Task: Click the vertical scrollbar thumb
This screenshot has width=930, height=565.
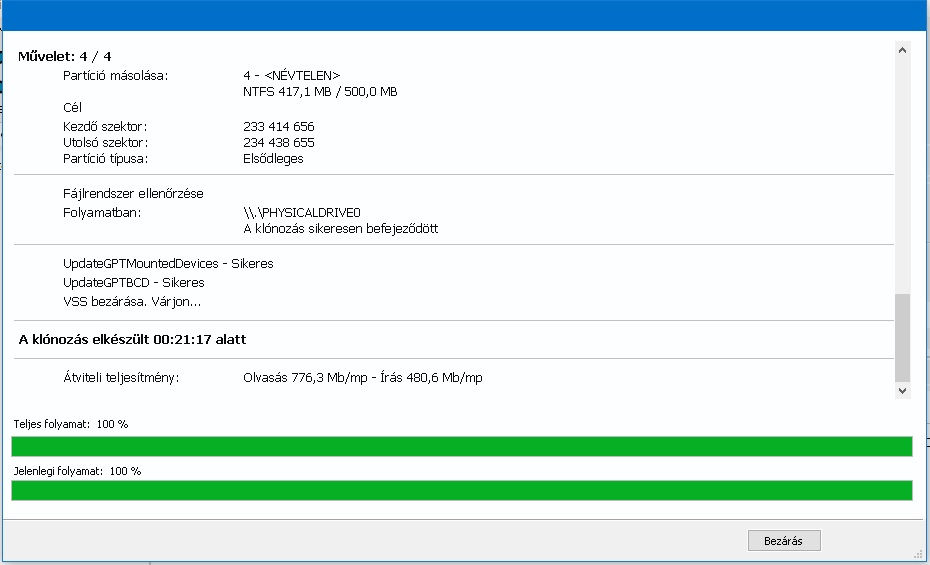Action: click(x=903, y=337)
